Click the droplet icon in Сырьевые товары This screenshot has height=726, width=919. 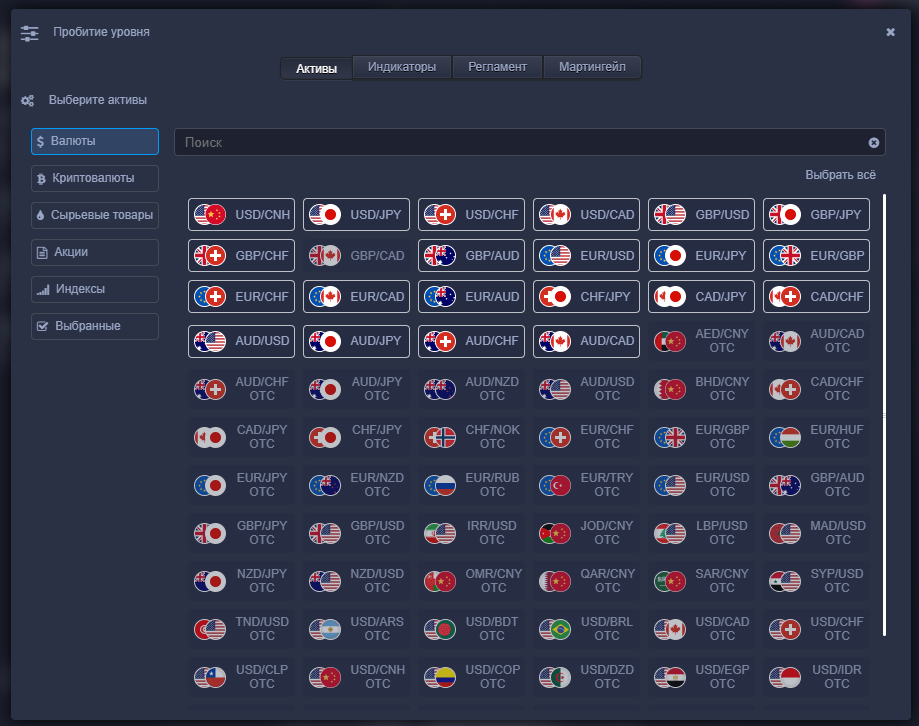40,215
